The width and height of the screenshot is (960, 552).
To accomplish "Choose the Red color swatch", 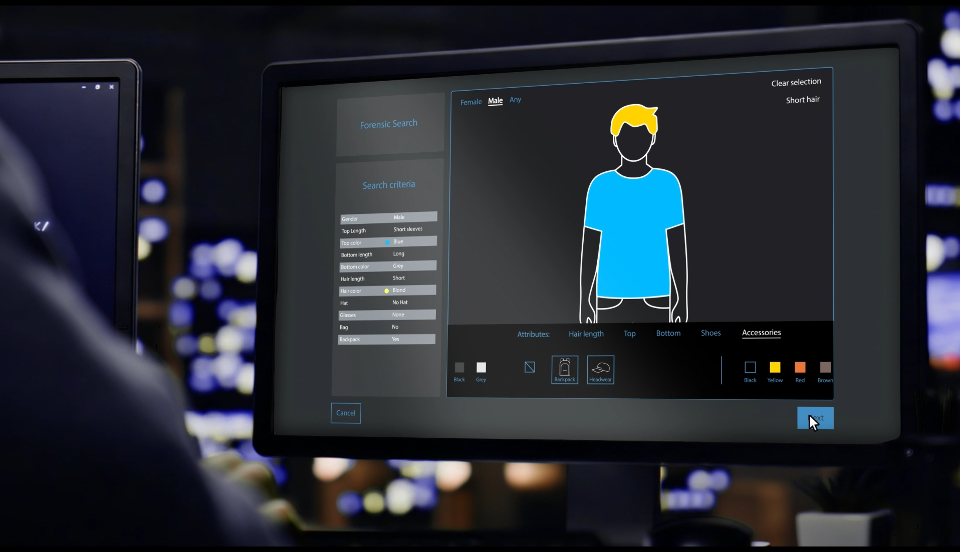I will tap(800, 367).
